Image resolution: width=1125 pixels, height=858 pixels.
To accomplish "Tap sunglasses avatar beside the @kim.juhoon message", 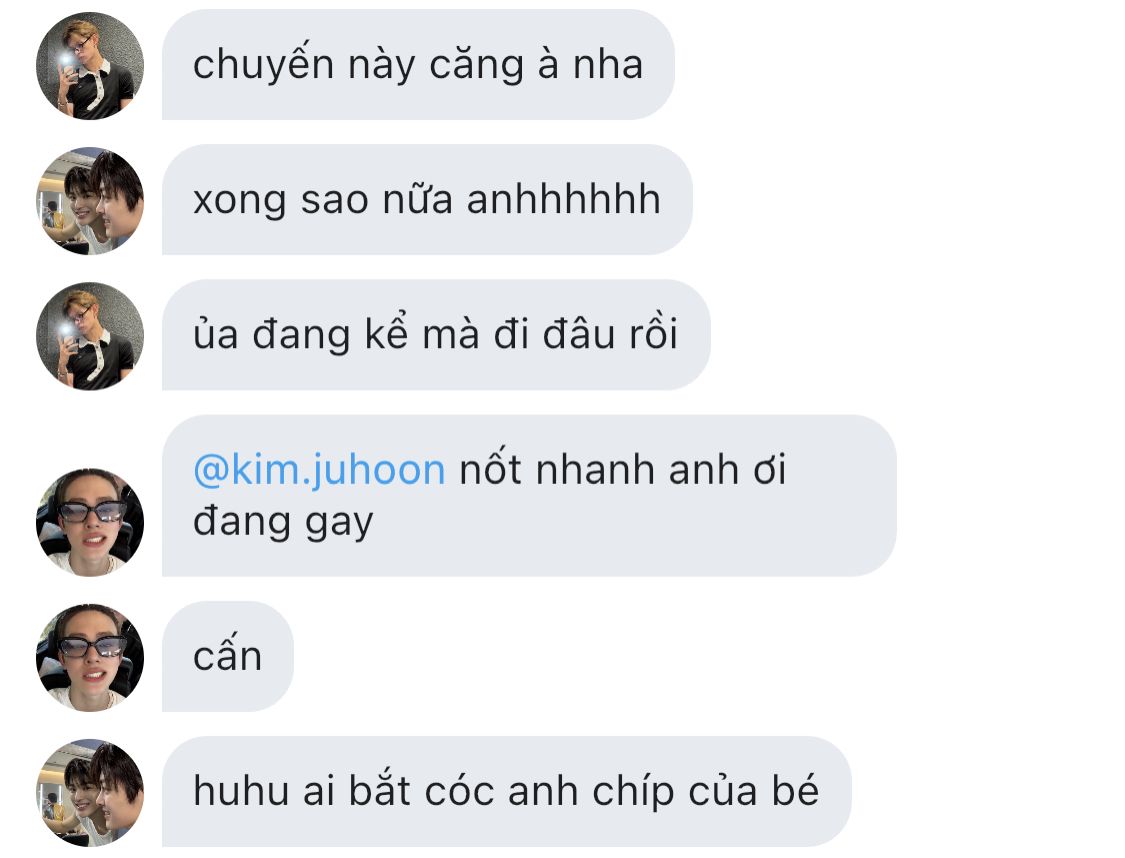I will [x=90, y=522].
